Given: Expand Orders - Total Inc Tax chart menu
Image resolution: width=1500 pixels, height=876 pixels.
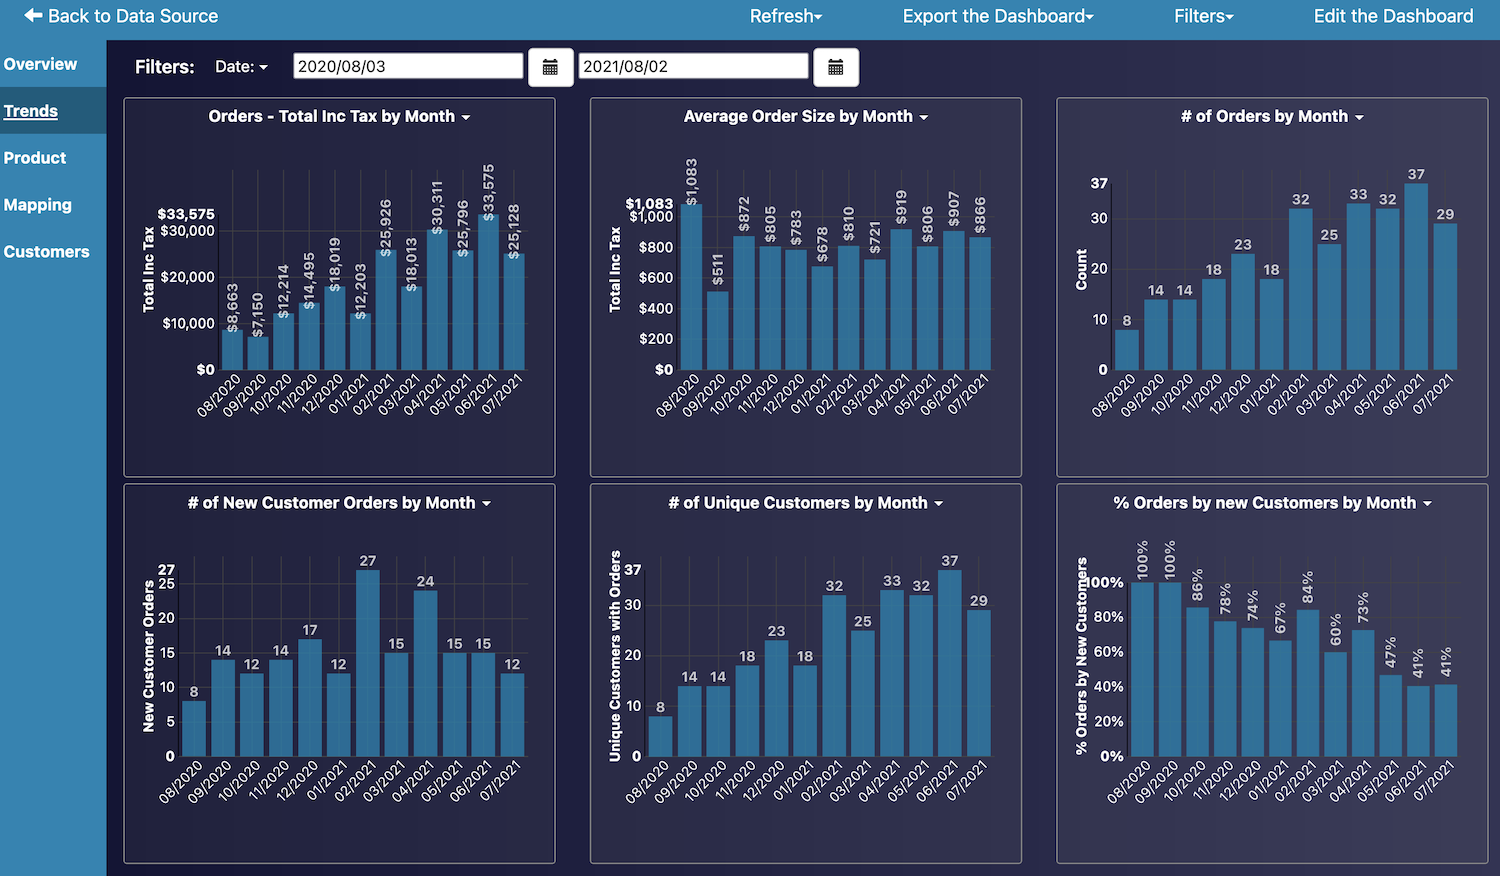Looking at the screenshot, I should (x=465, y=117).
